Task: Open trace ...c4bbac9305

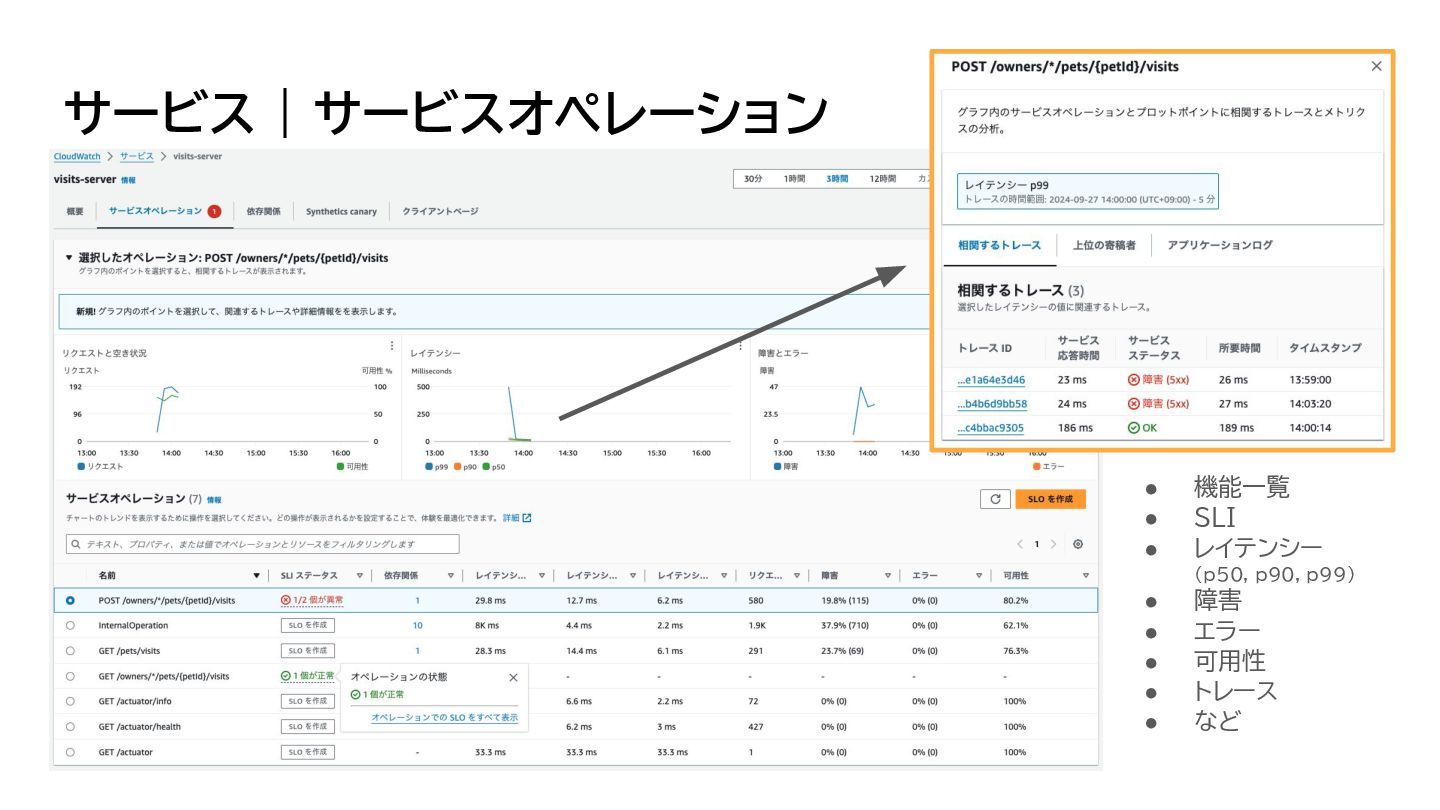Action: [x=990, y=428]
